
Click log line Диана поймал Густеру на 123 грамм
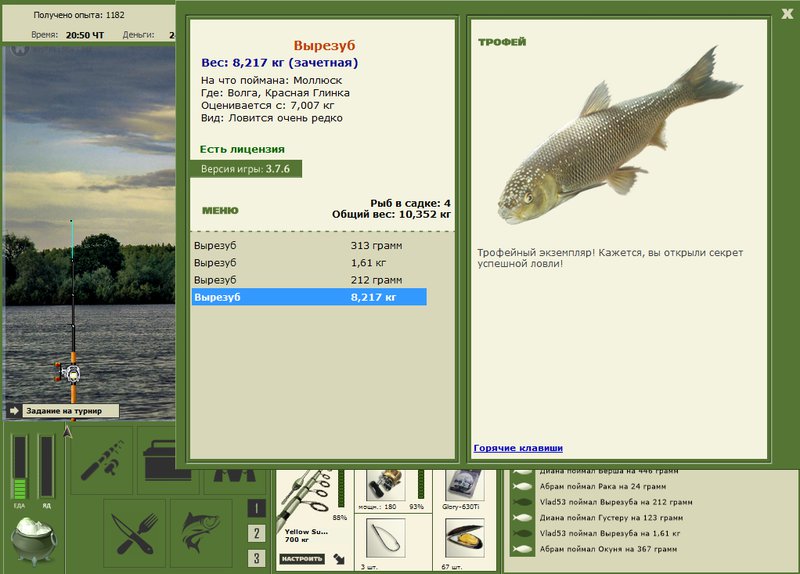[x=611, y=518]
